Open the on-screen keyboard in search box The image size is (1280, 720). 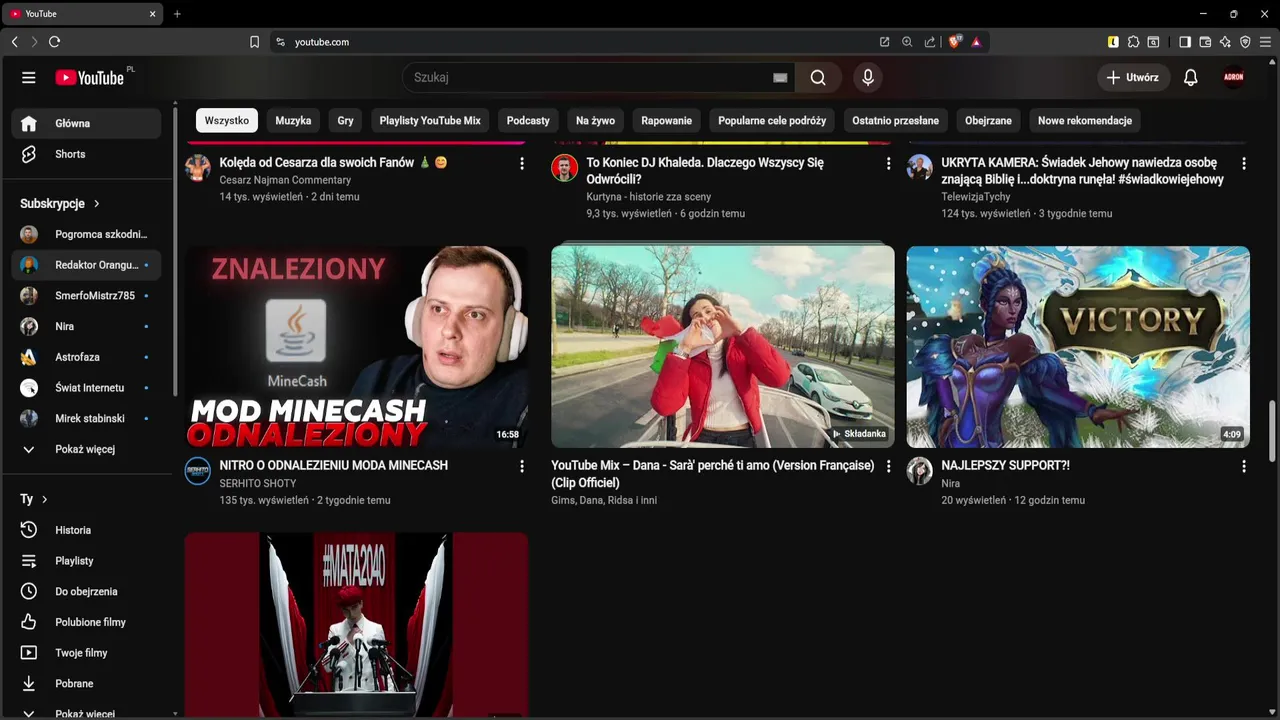[780, 78]
